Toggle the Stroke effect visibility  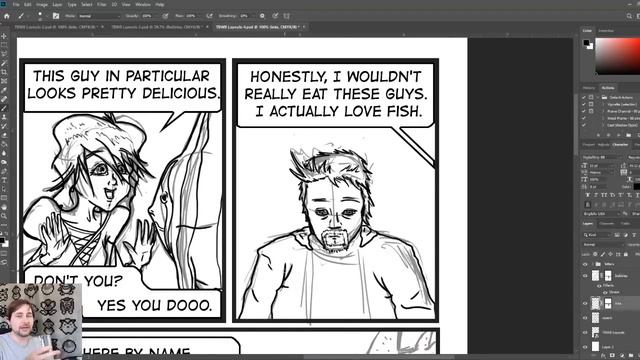point(605,292)
